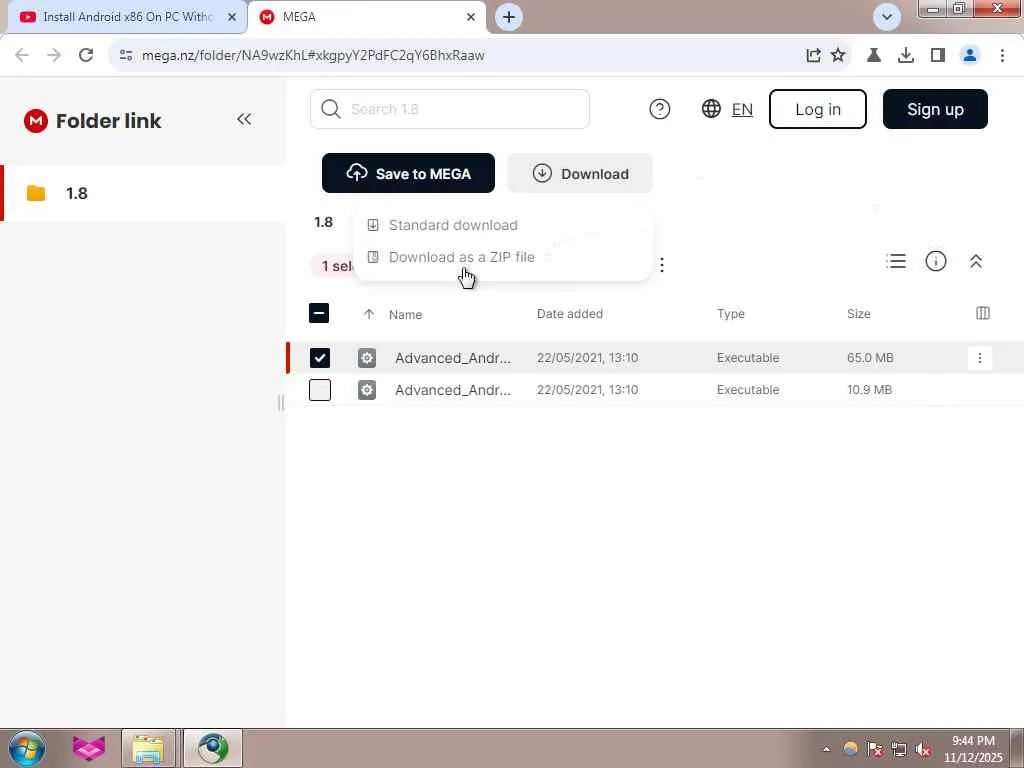Open a new browser tab
This screenshot has width=1024, height=768.
(x=509, y=17)
